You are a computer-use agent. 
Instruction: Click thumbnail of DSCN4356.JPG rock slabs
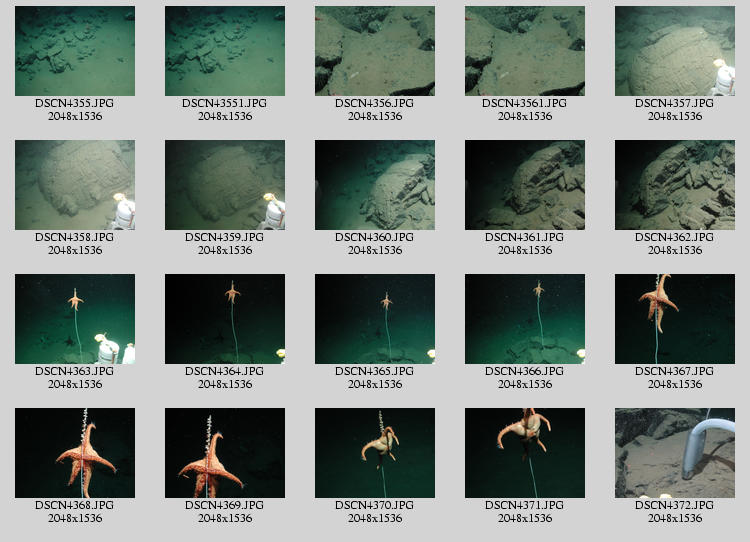pos(375,51)
